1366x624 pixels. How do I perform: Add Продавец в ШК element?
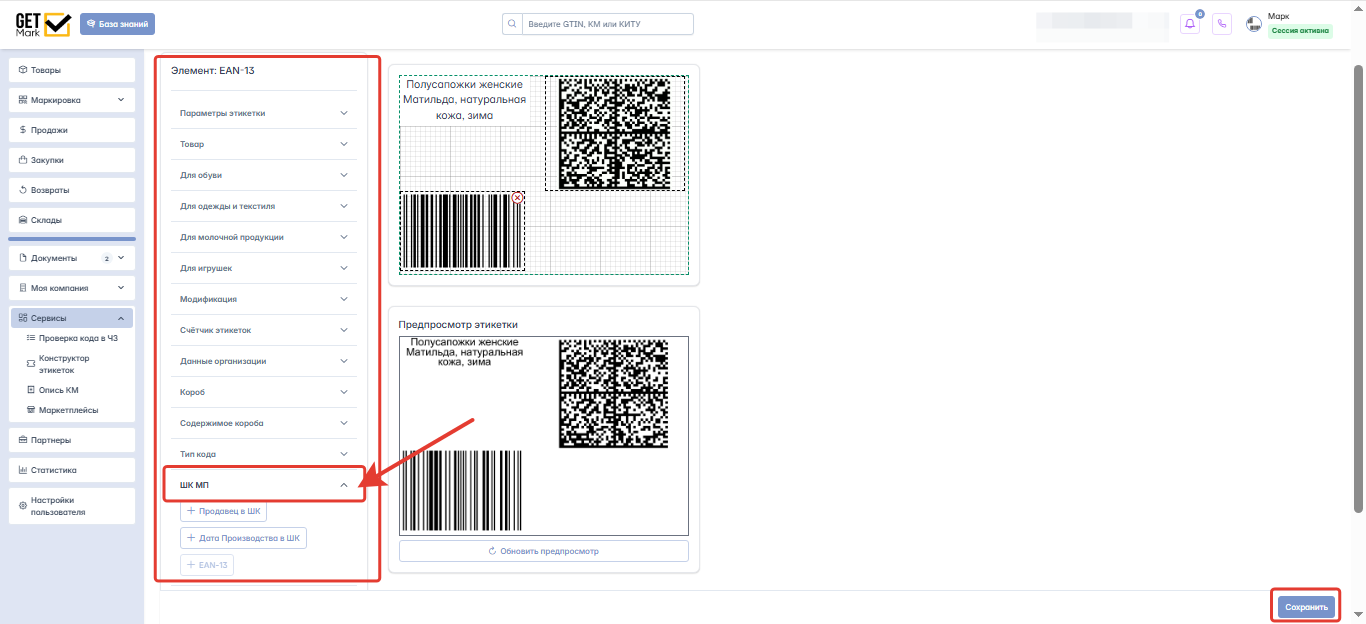(x=223, y=511)
